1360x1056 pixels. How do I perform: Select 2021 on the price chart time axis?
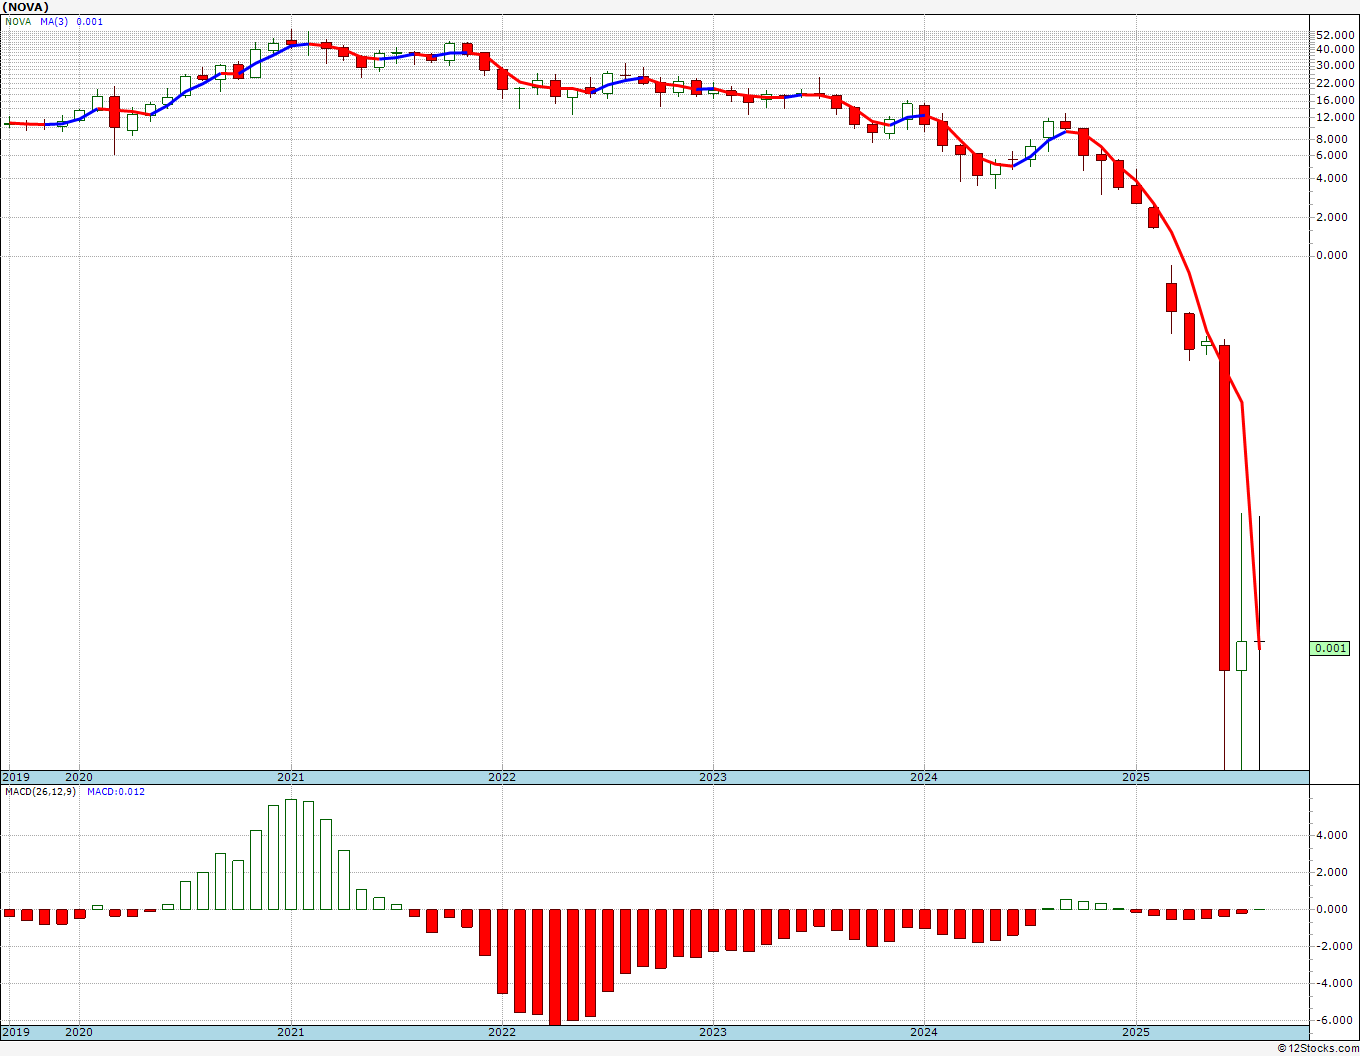tap(291, 777)
